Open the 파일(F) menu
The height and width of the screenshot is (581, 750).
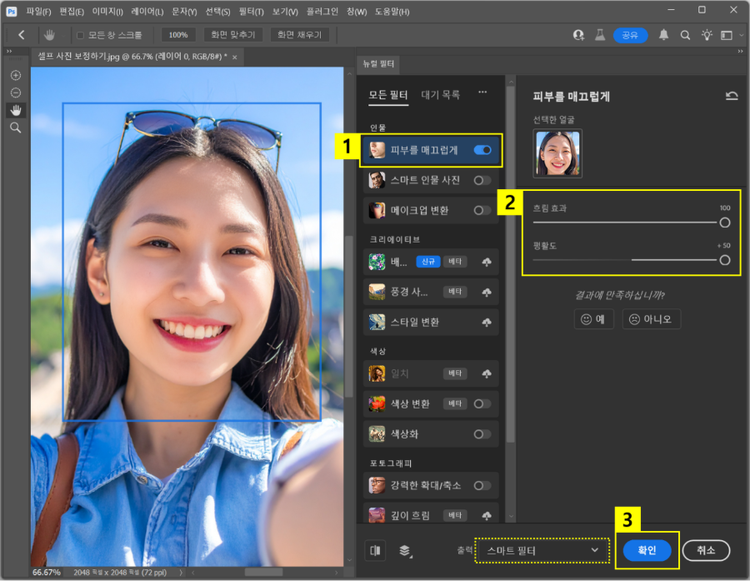38,11
